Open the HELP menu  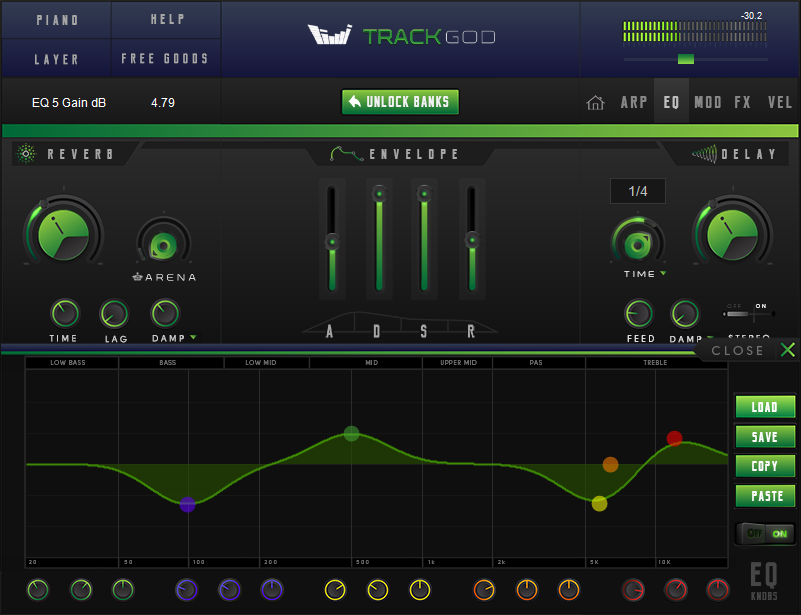tap(167, 19)
